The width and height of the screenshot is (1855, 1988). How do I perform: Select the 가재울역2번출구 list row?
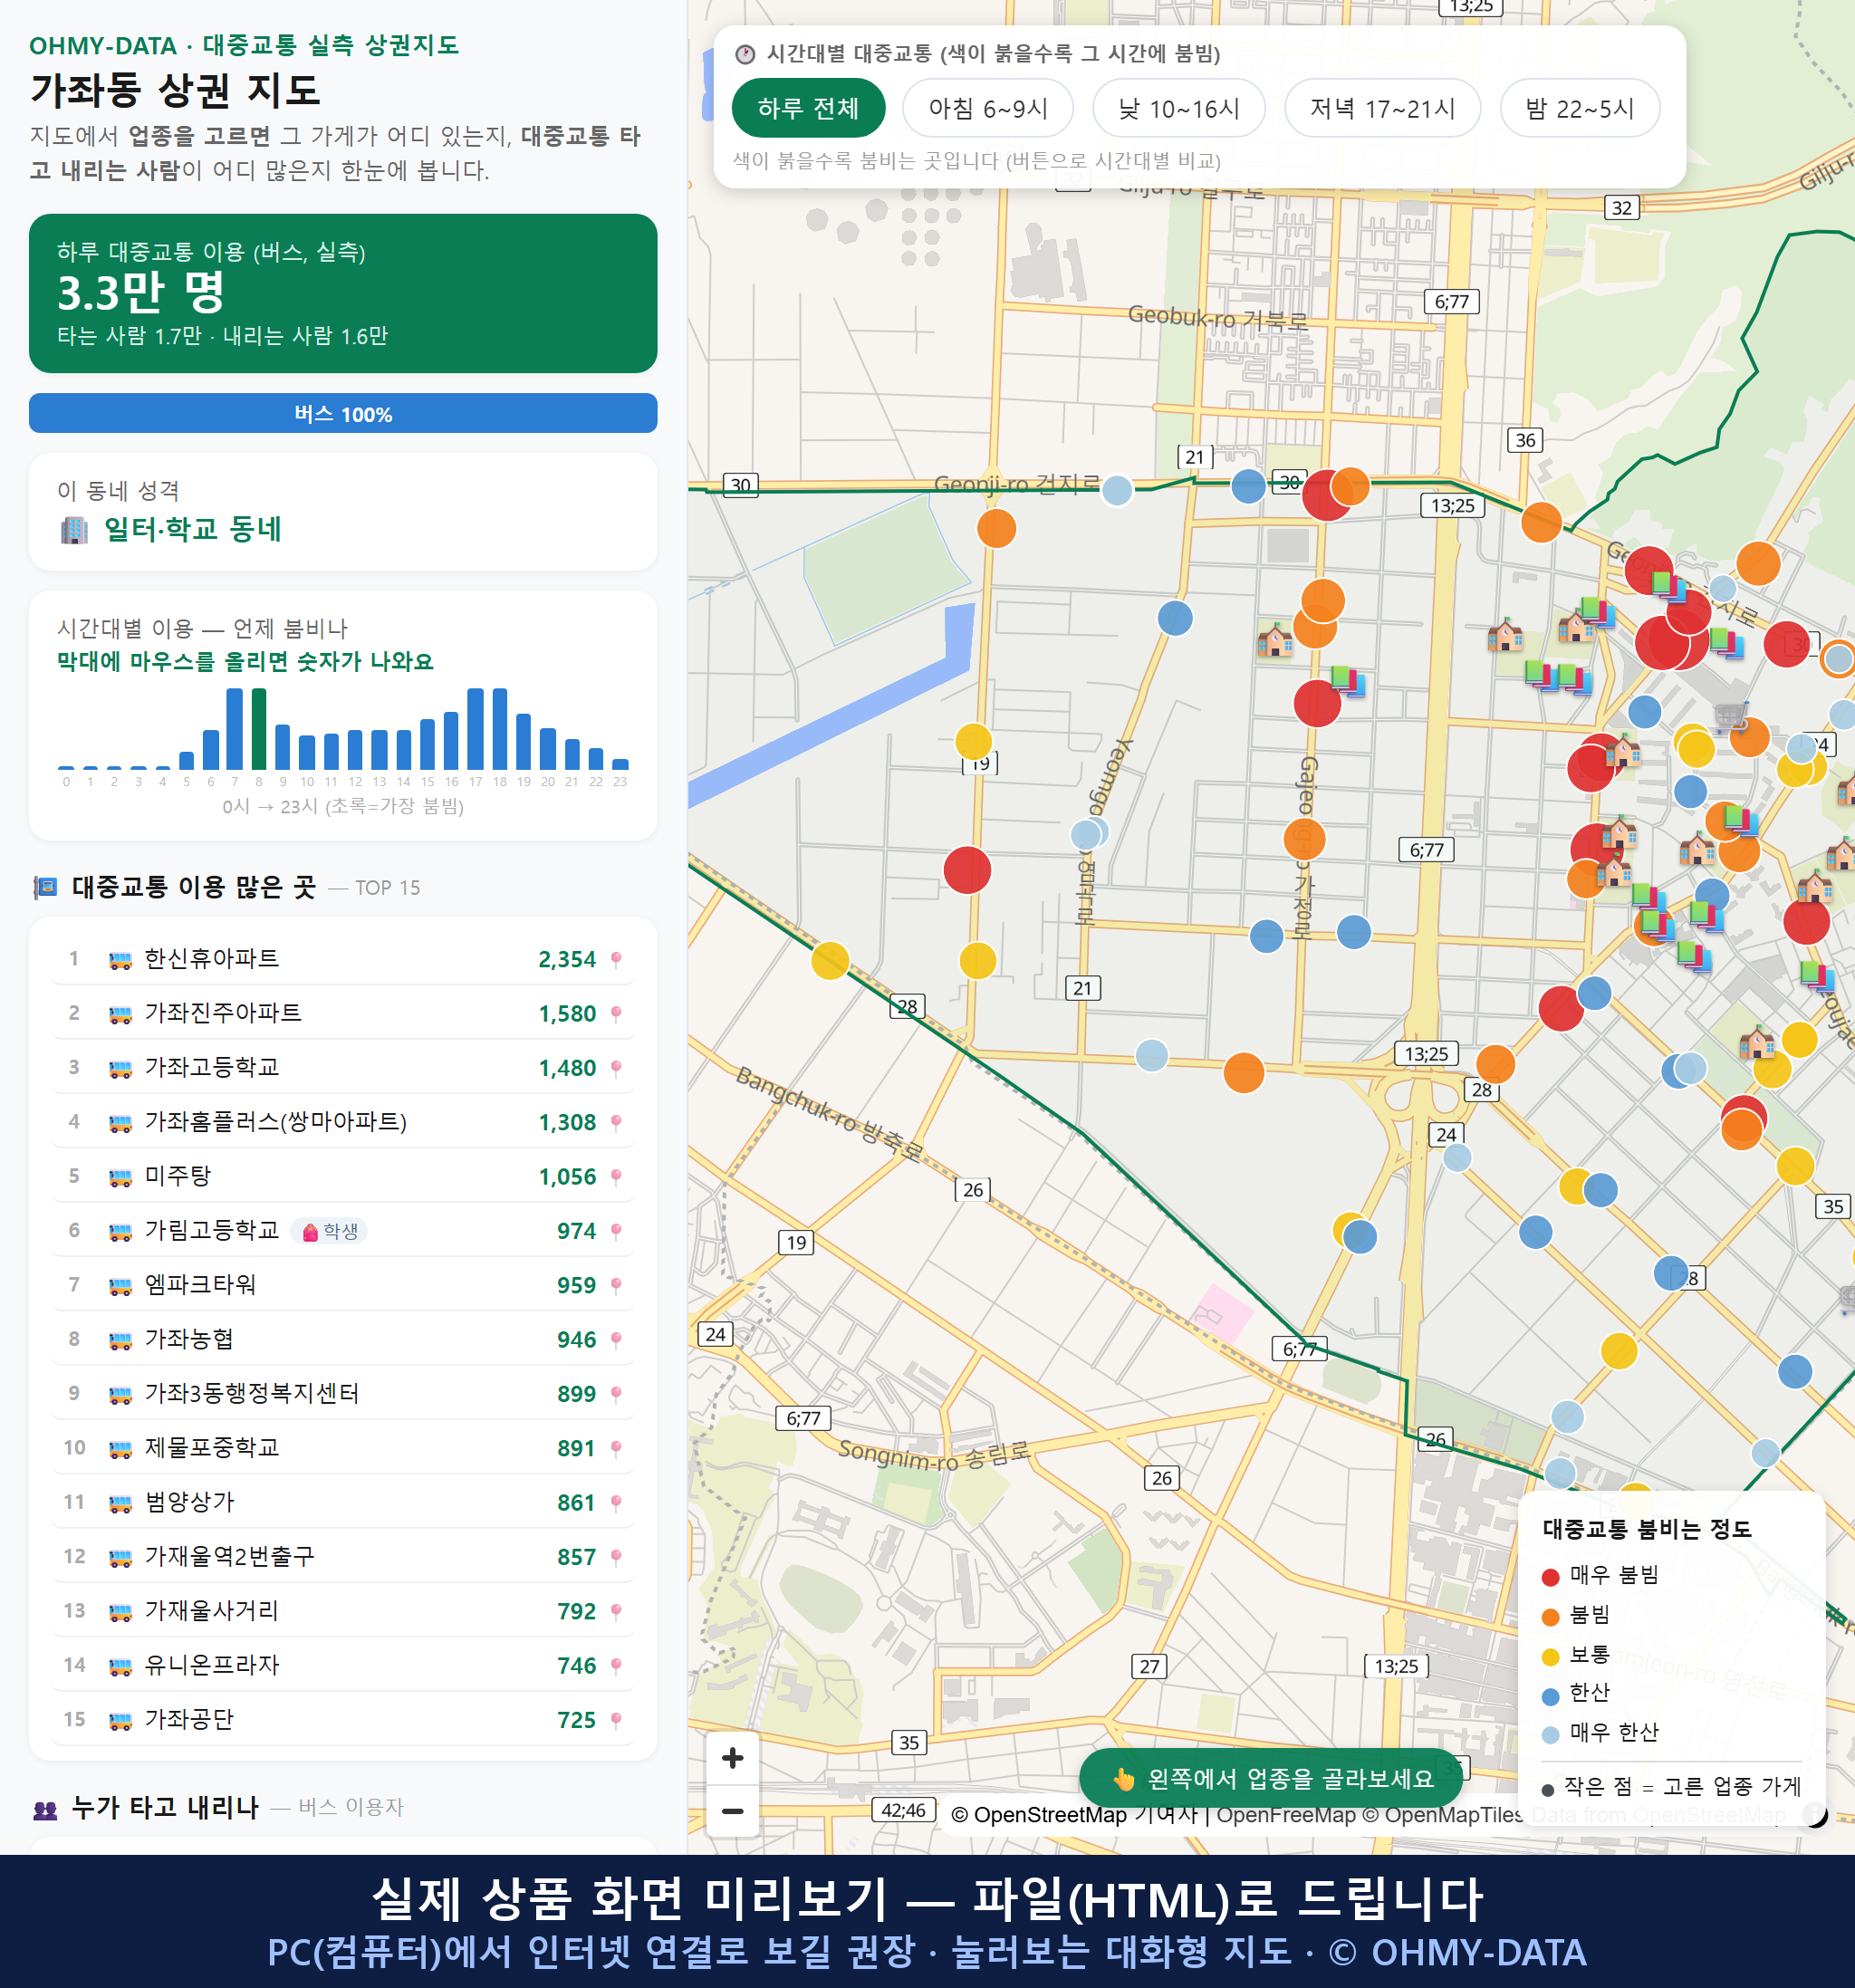coord(343,1557)
